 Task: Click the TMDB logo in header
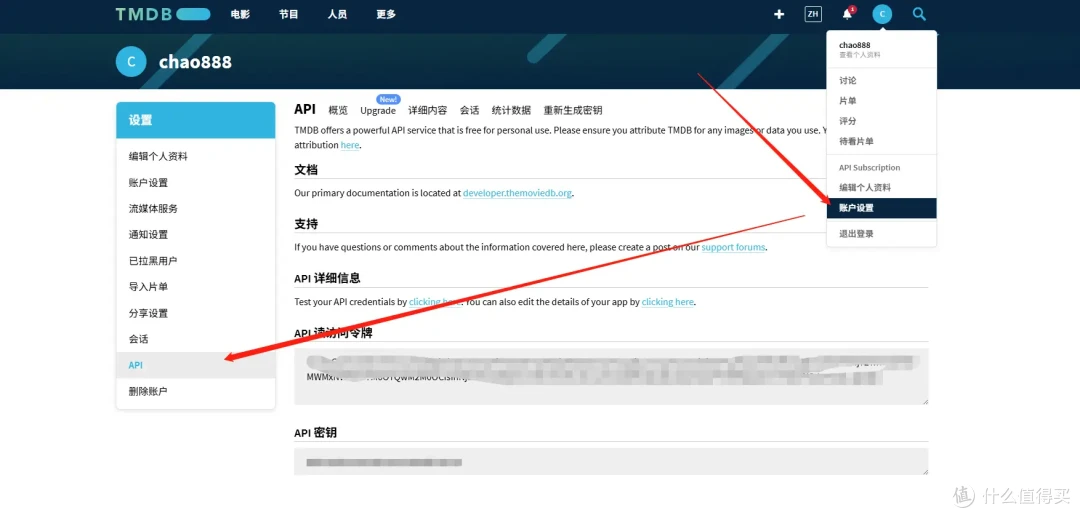[163, 14]
